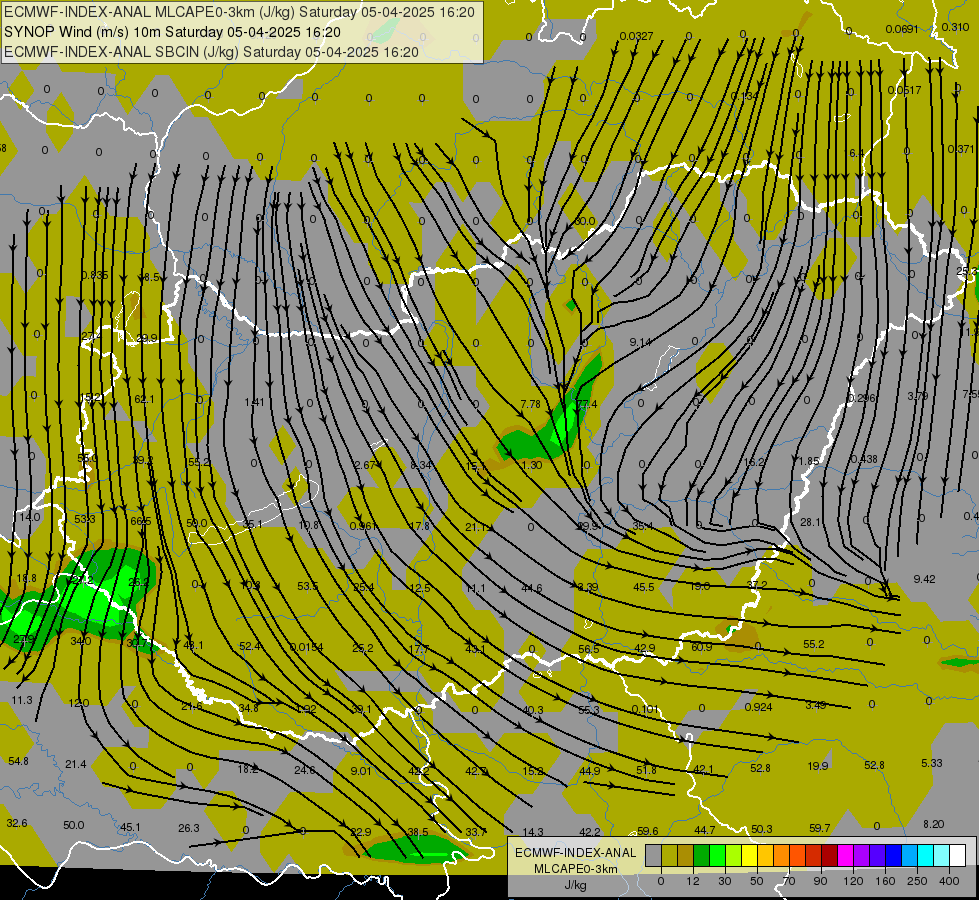Viewport: 979px width, 900px height.
Task: Click the map value '0.0154'
Action: pyautogui.click(x=307, y=646)
